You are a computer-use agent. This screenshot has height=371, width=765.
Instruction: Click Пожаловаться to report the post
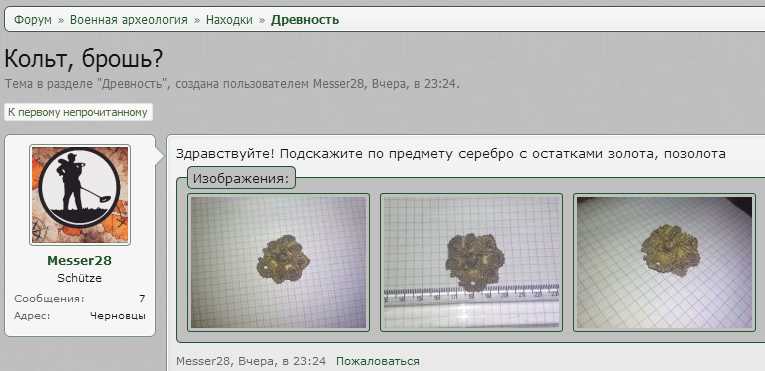tap(378, 361)
